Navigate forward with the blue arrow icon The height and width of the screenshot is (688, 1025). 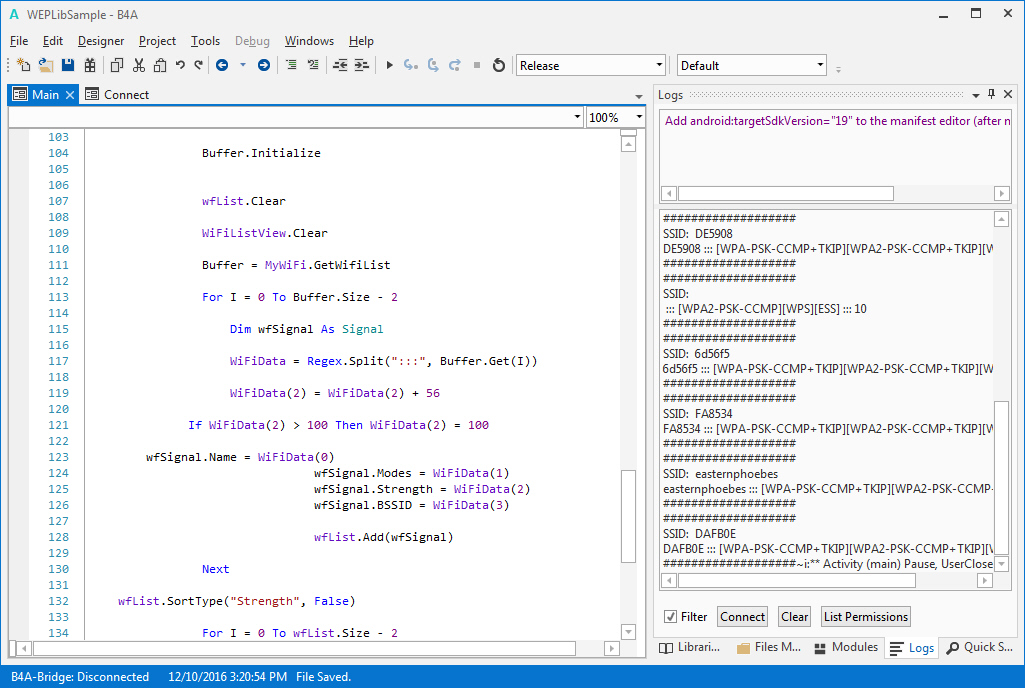tap(264, 66)
